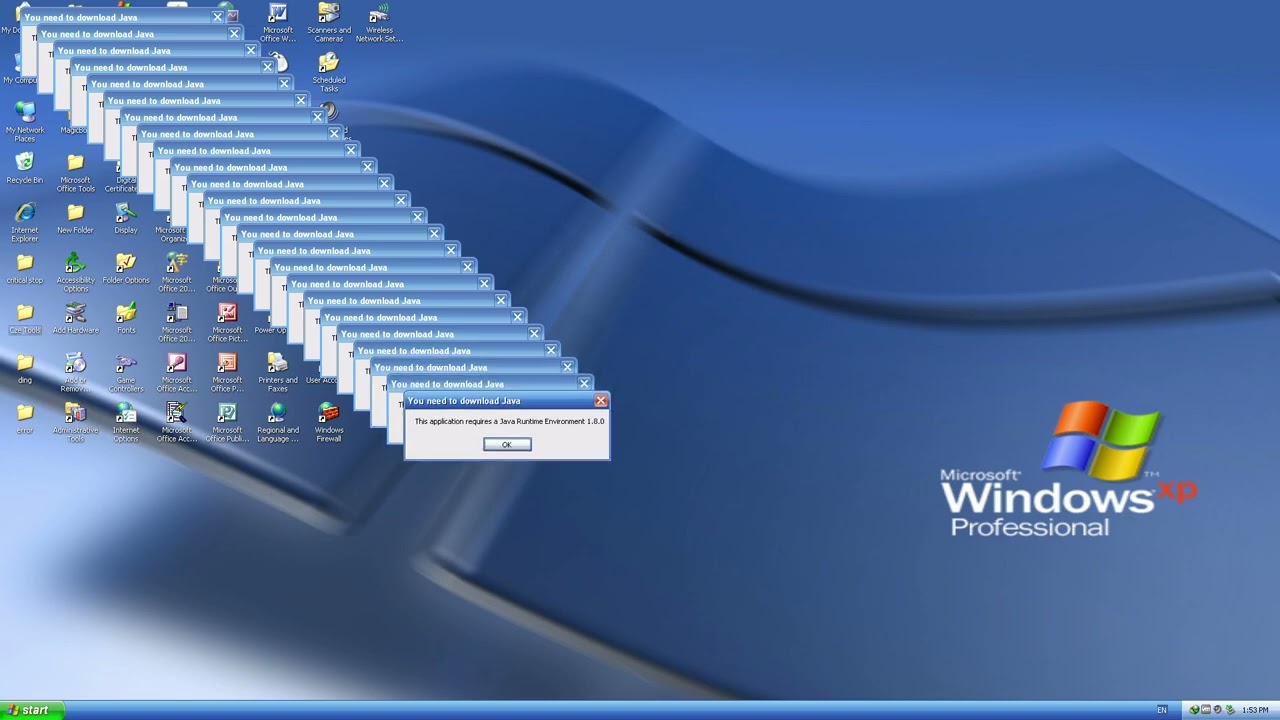The width and height of the screenshot is (1280, 720).
Task: Select the Add Hardware shortcut
Action: pos(75,318)
